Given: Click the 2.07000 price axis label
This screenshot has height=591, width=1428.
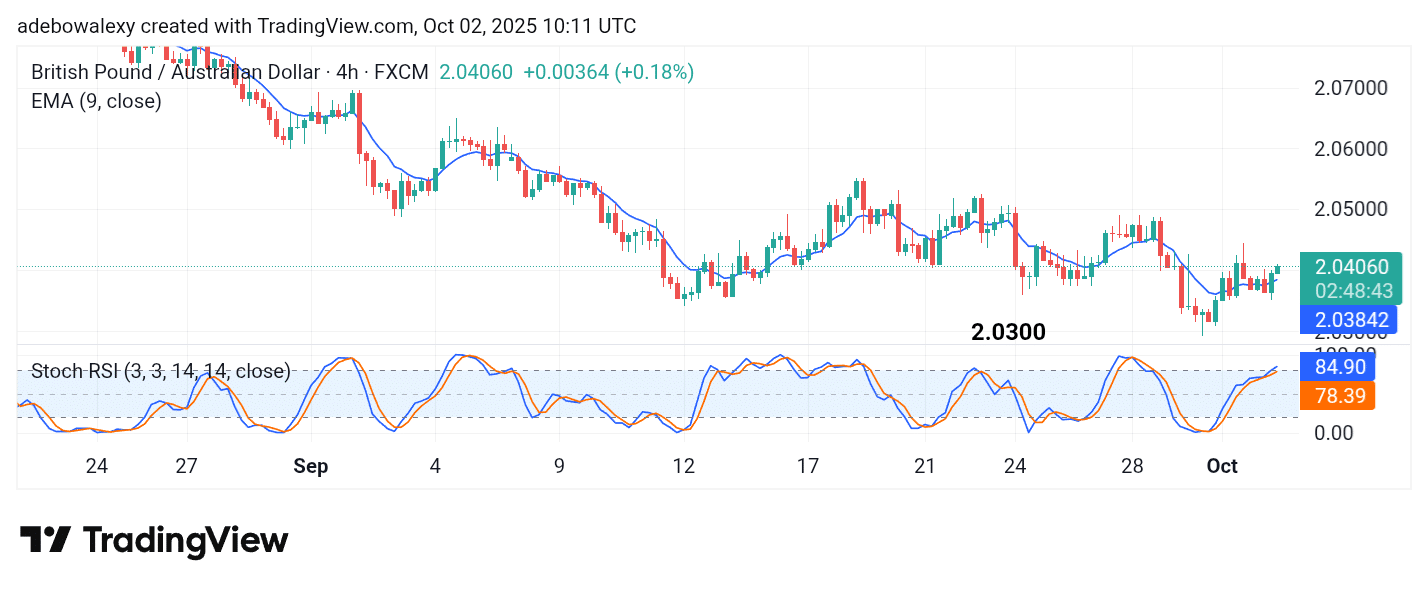Looking at the screenshot, I should (1350, 88).
